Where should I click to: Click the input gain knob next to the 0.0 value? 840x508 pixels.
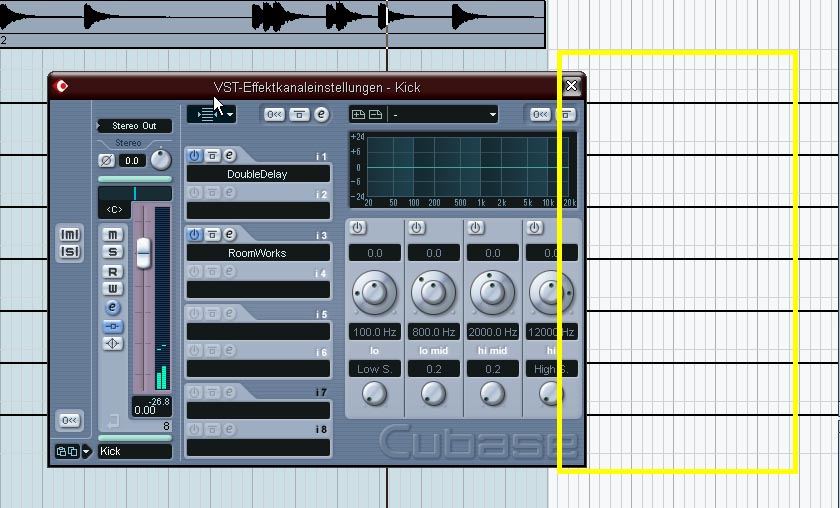[161, 160]
